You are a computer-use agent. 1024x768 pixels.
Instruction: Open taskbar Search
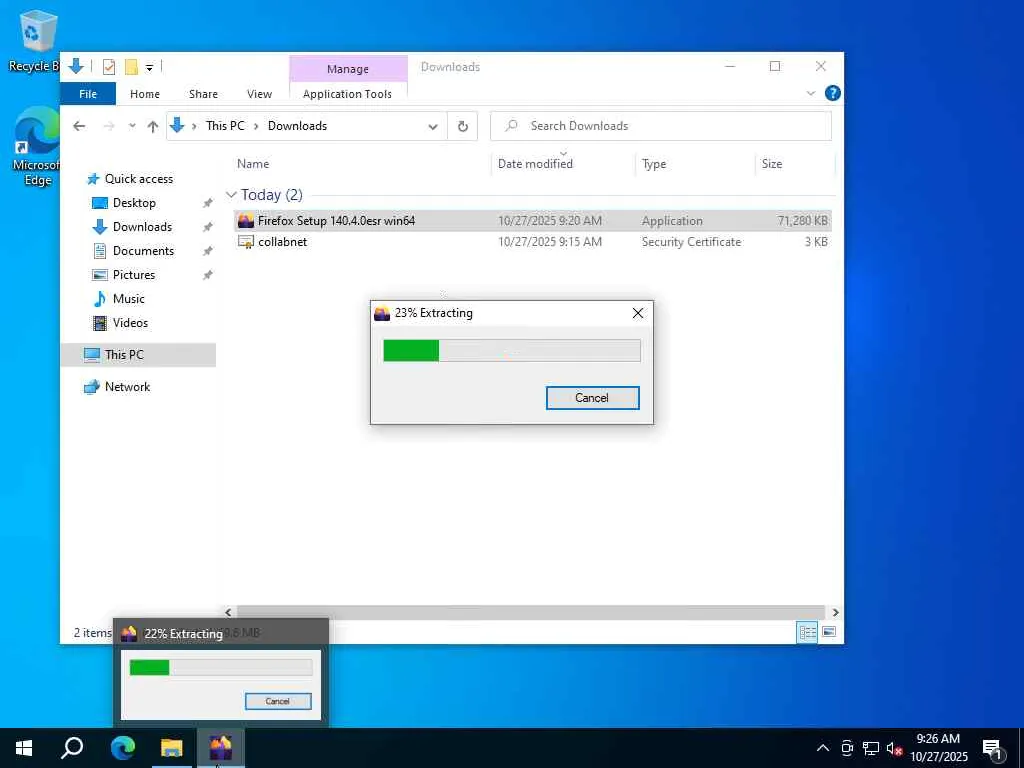(72, 748)
